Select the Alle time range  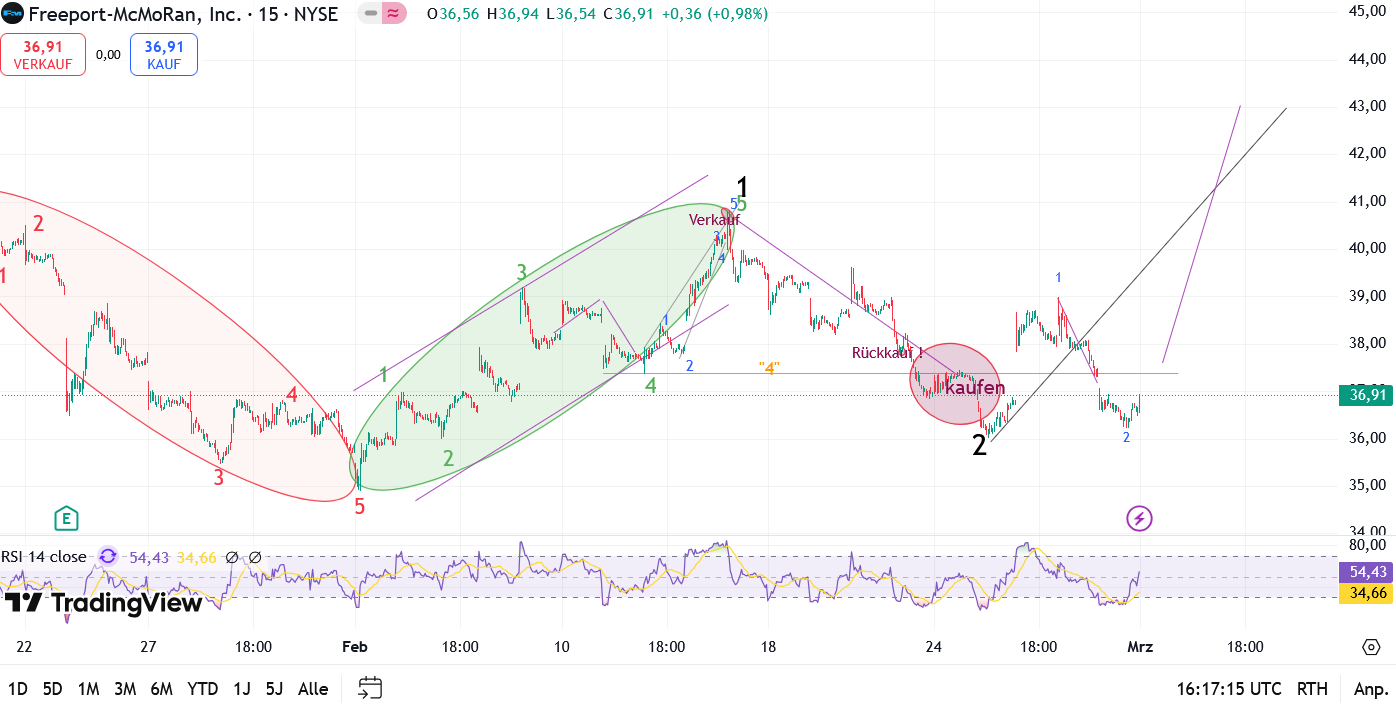point(313,689)
